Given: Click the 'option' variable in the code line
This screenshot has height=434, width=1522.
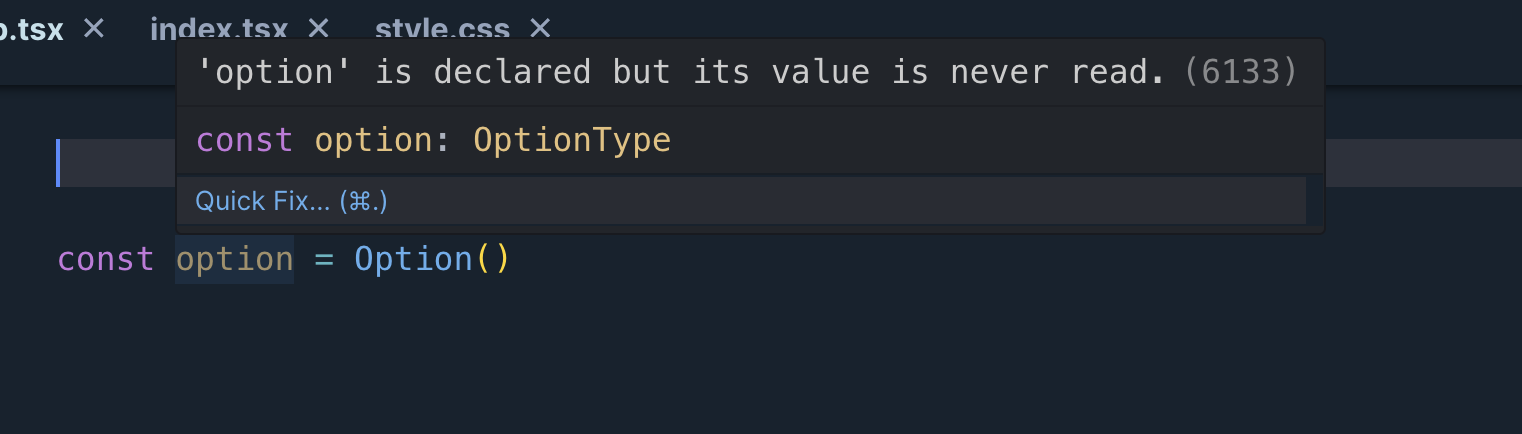Looking at the screenshot, I should click(x=234, y=259).
